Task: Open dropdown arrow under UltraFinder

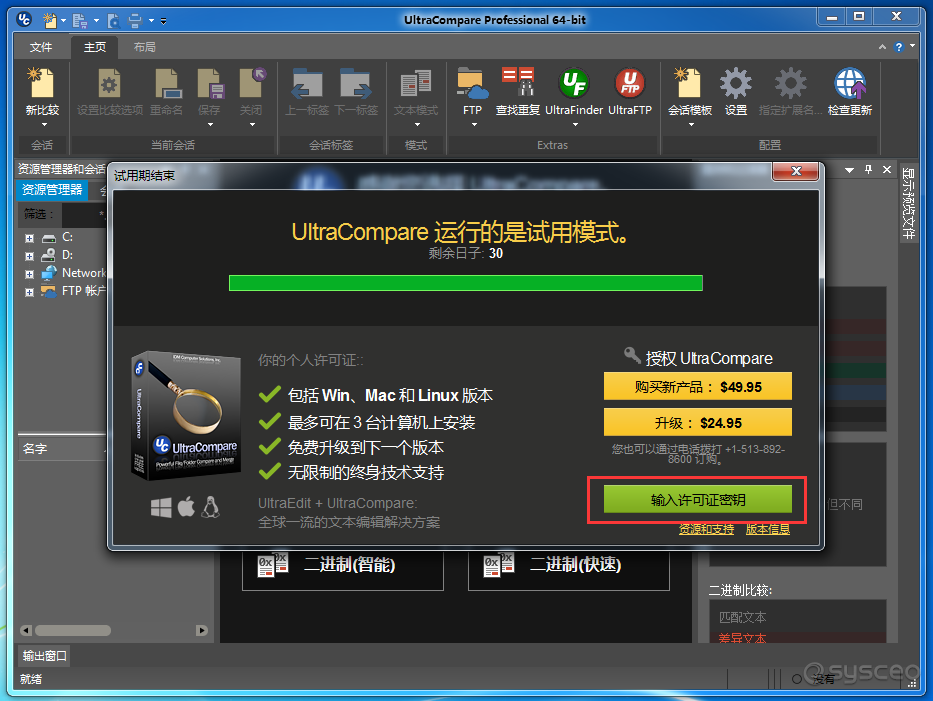Action: [575, 125]
